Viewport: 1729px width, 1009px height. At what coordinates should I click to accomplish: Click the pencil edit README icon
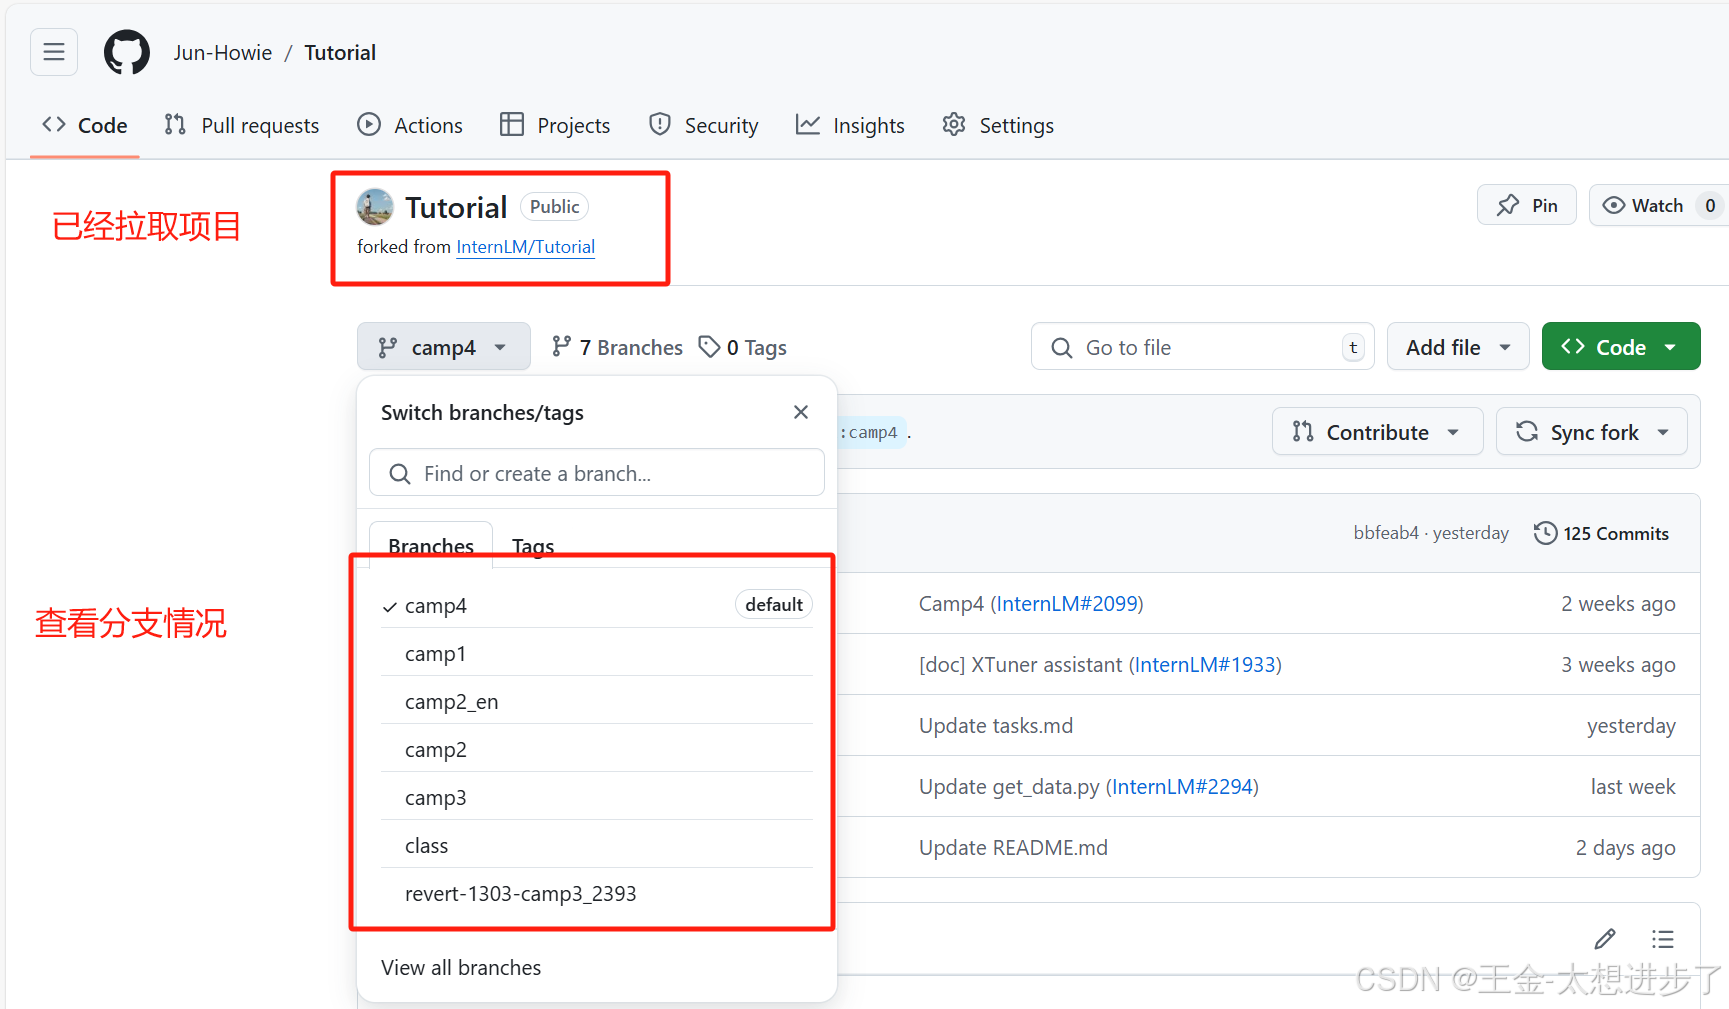(x=1605, y=939)
